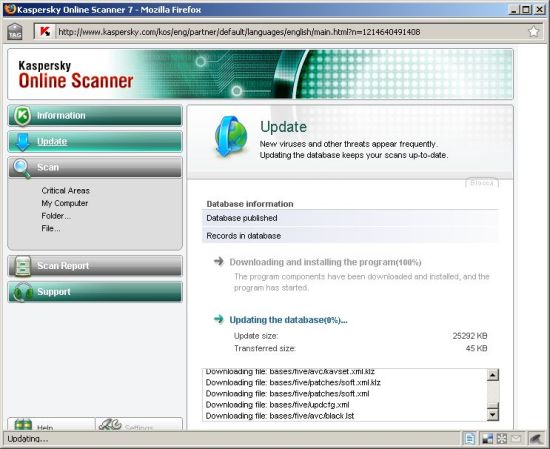Click the Updating... status bar text
The image size is (550, 449).
pos(28,439)
